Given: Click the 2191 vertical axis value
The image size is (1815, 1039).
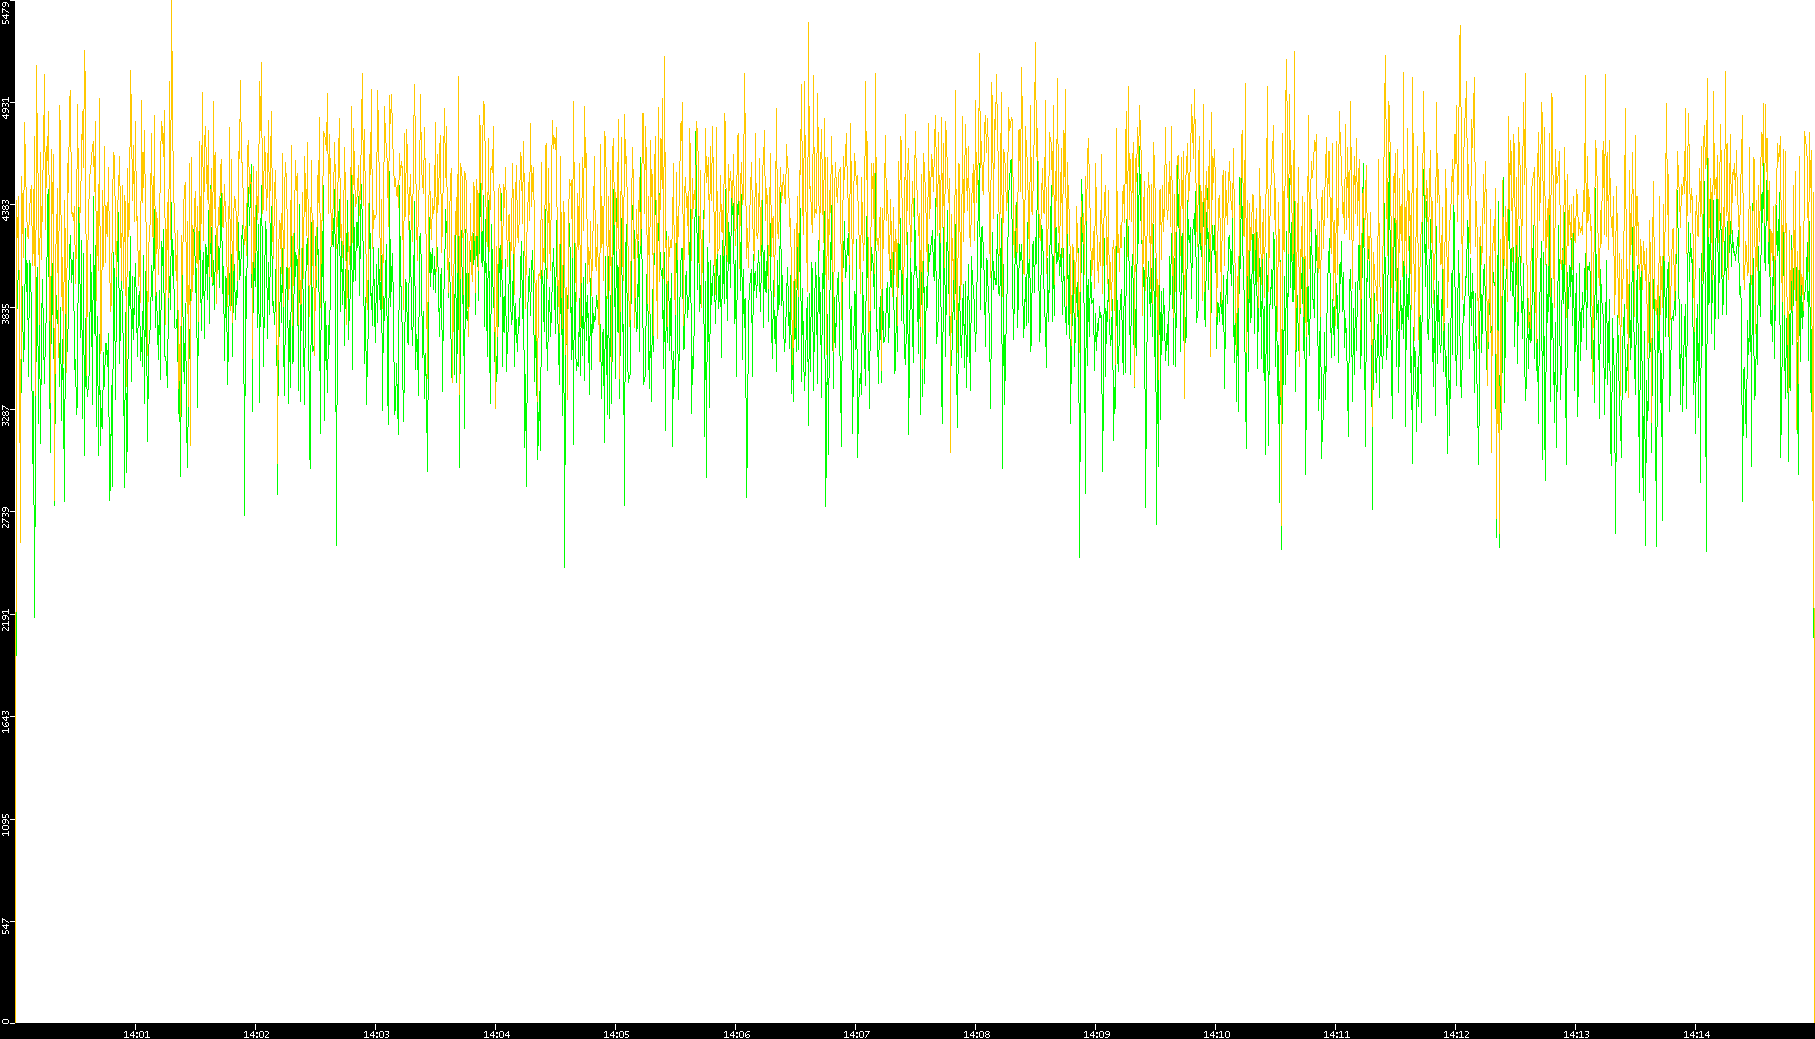Looking at the screenshot, I should click(7, 620).
